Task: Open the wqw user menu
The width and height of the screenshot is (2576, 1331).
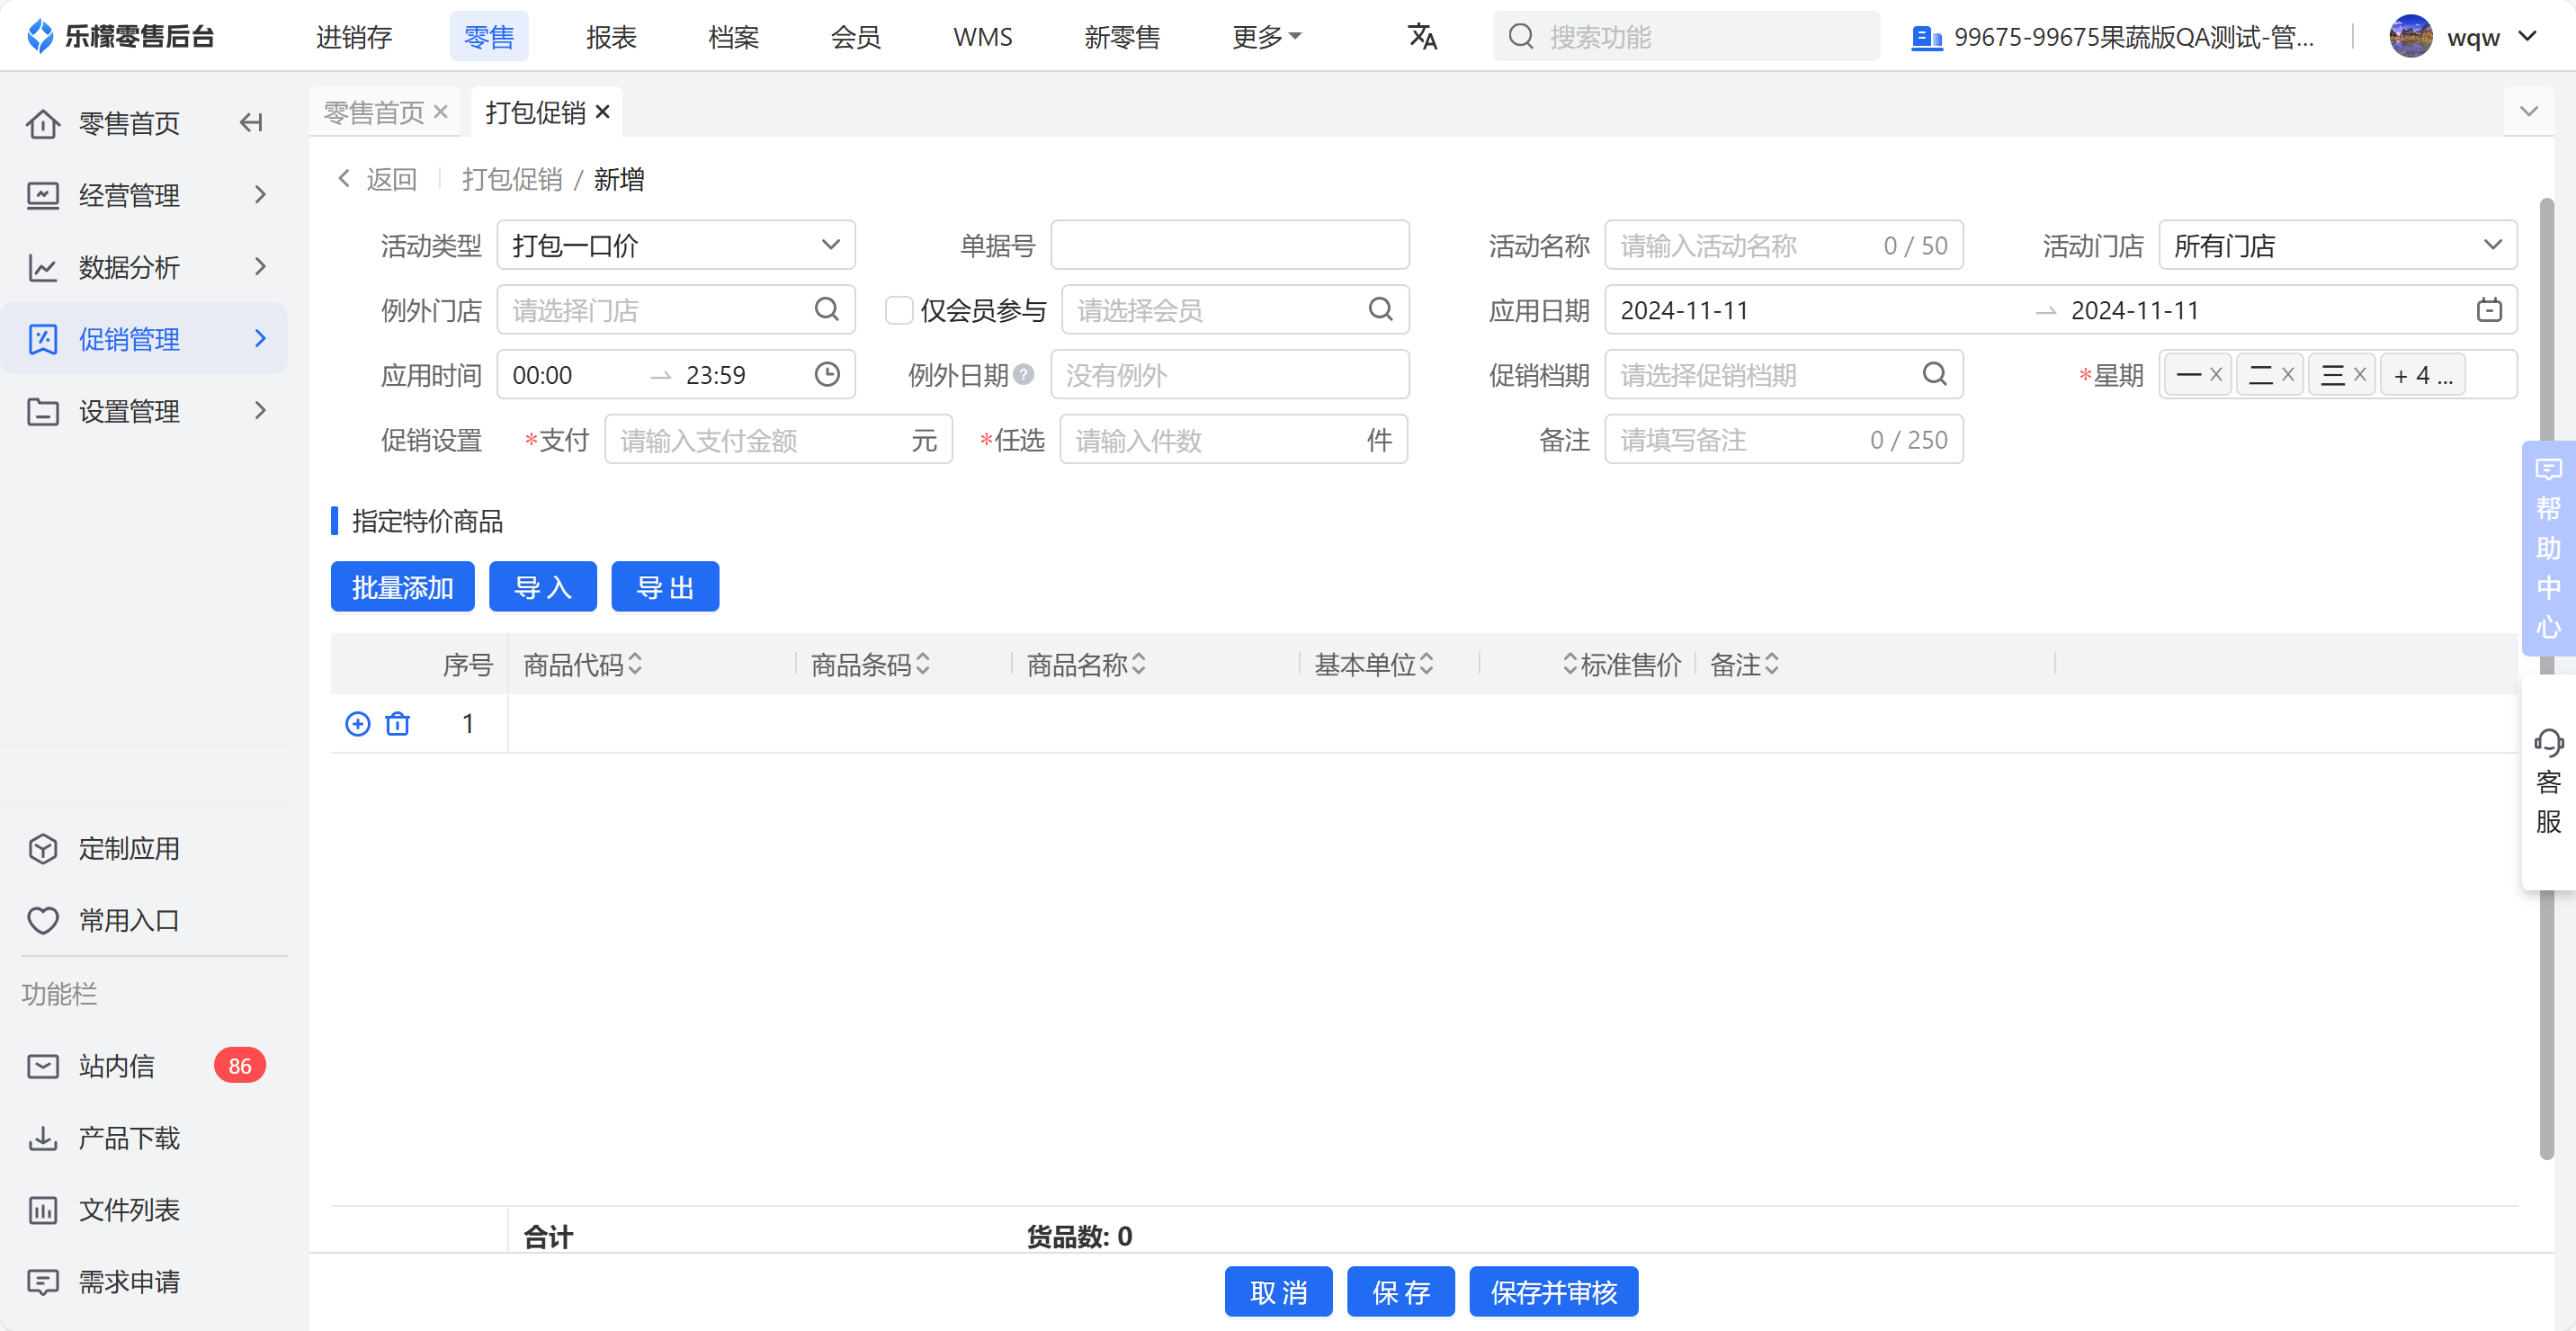Action: click(x=2464, y=37)
